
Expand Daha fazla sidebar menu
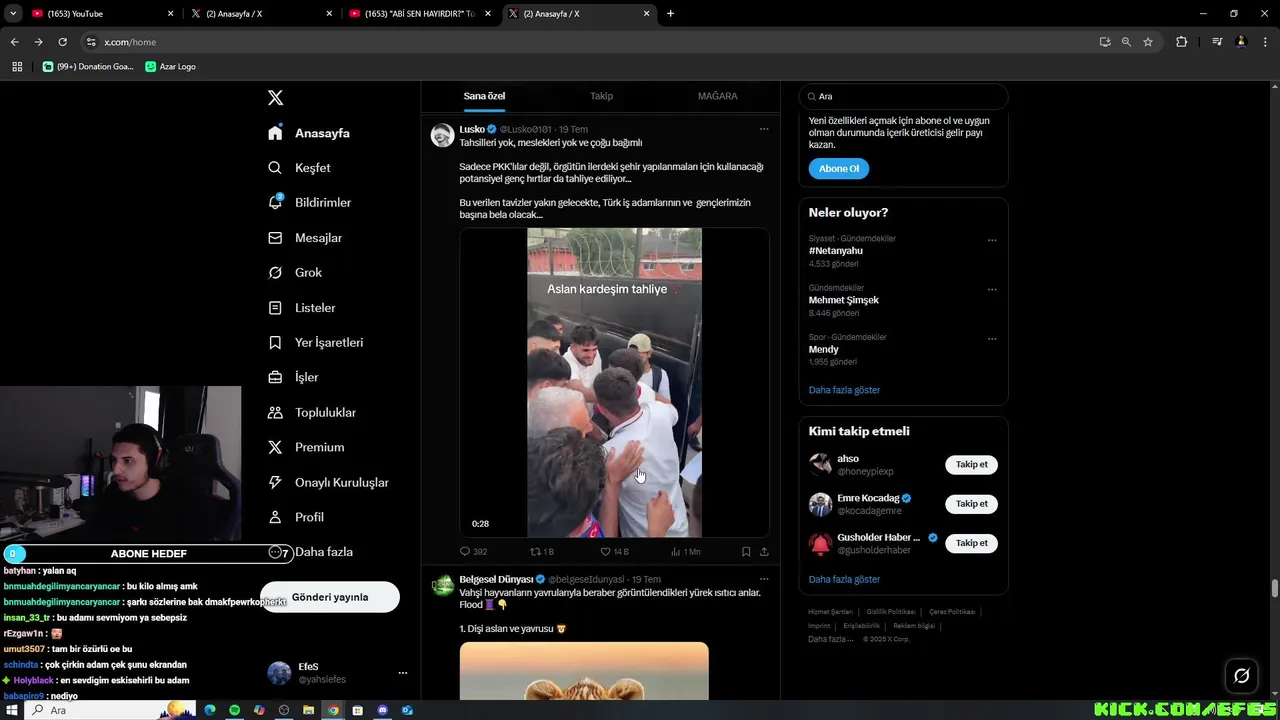(311, 552)
